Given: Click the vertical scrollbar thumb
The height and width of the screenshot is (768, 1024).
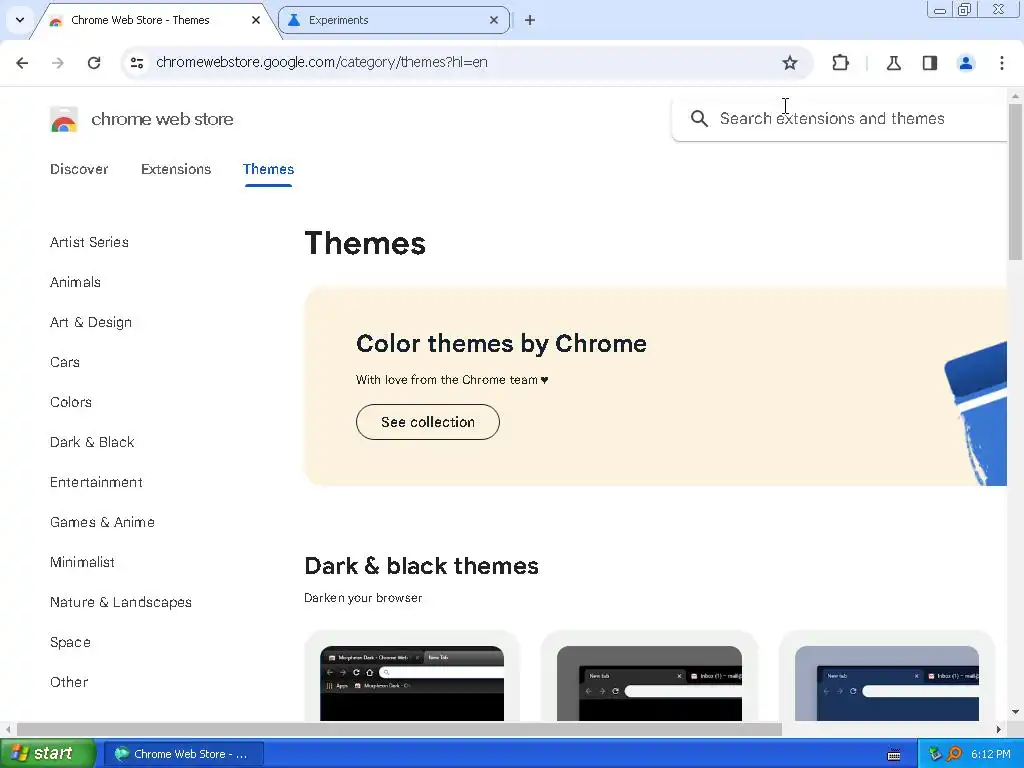Looking at the screenshot, I should pos(1015,182).
